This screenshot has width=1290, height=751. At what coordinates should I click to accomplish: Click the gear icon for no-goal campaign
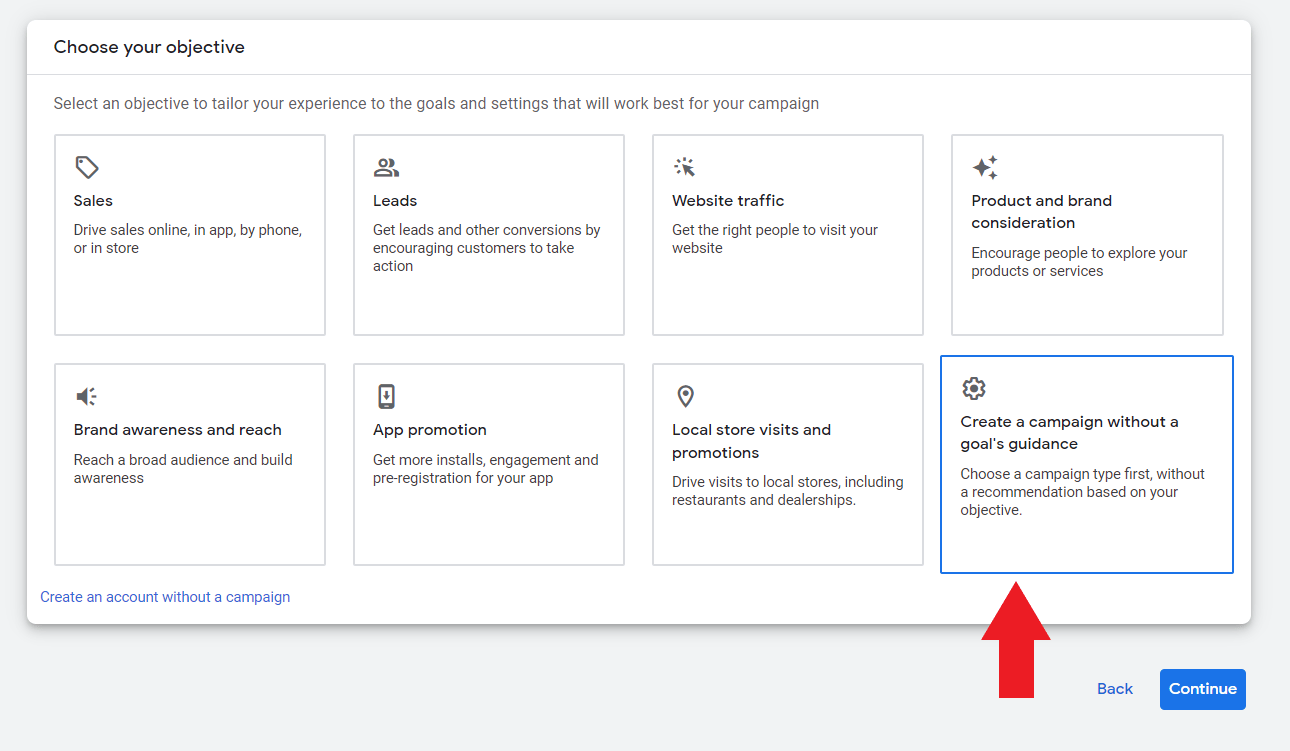[x=973, y=388]
